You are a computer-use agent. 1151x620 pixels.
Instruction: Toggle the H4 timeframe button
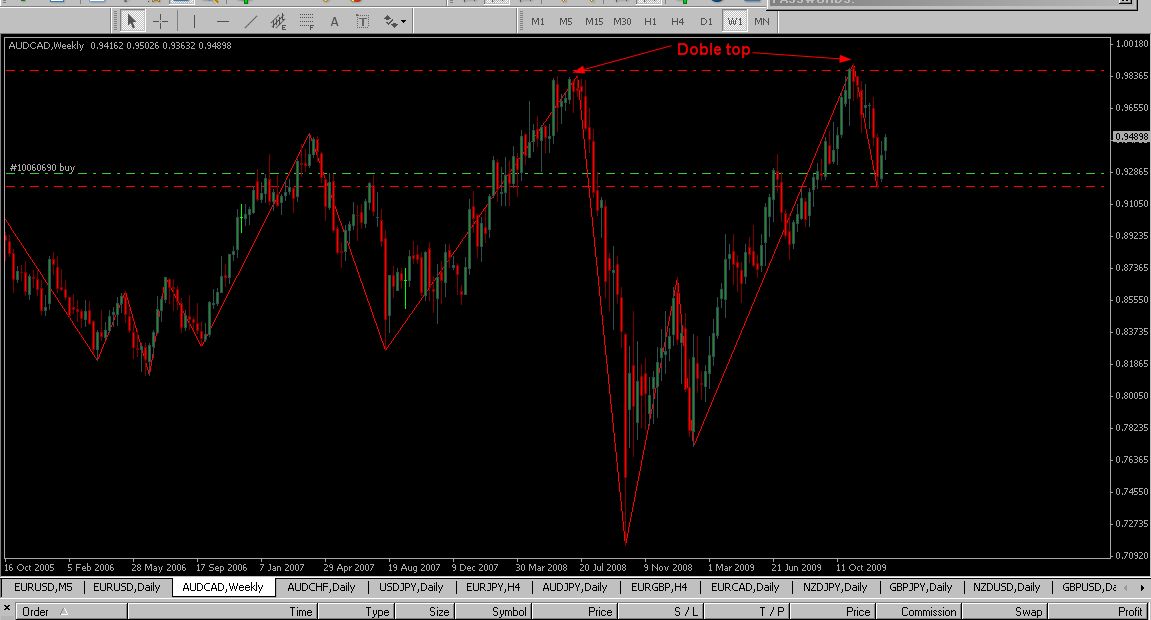click(x=678, y=21)
